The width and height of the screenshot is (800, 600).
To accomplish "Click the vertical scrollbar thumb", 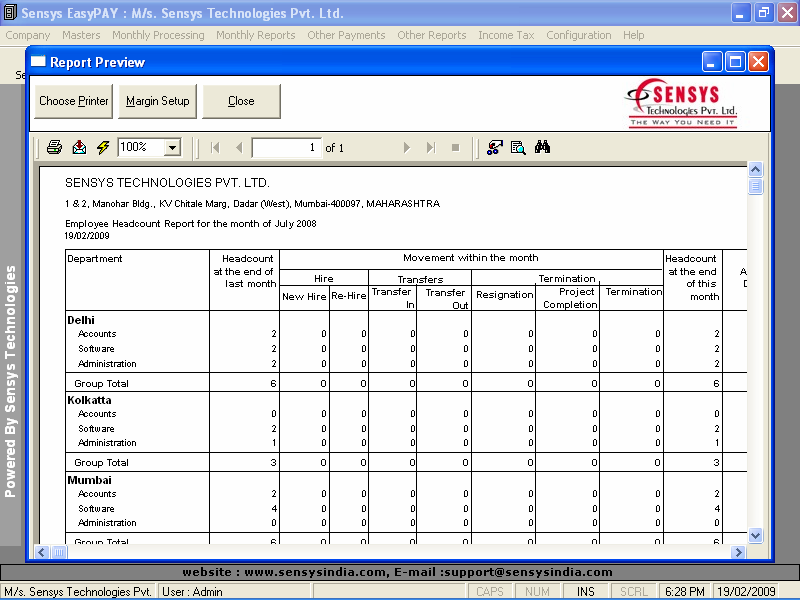I will coord(755,186).
